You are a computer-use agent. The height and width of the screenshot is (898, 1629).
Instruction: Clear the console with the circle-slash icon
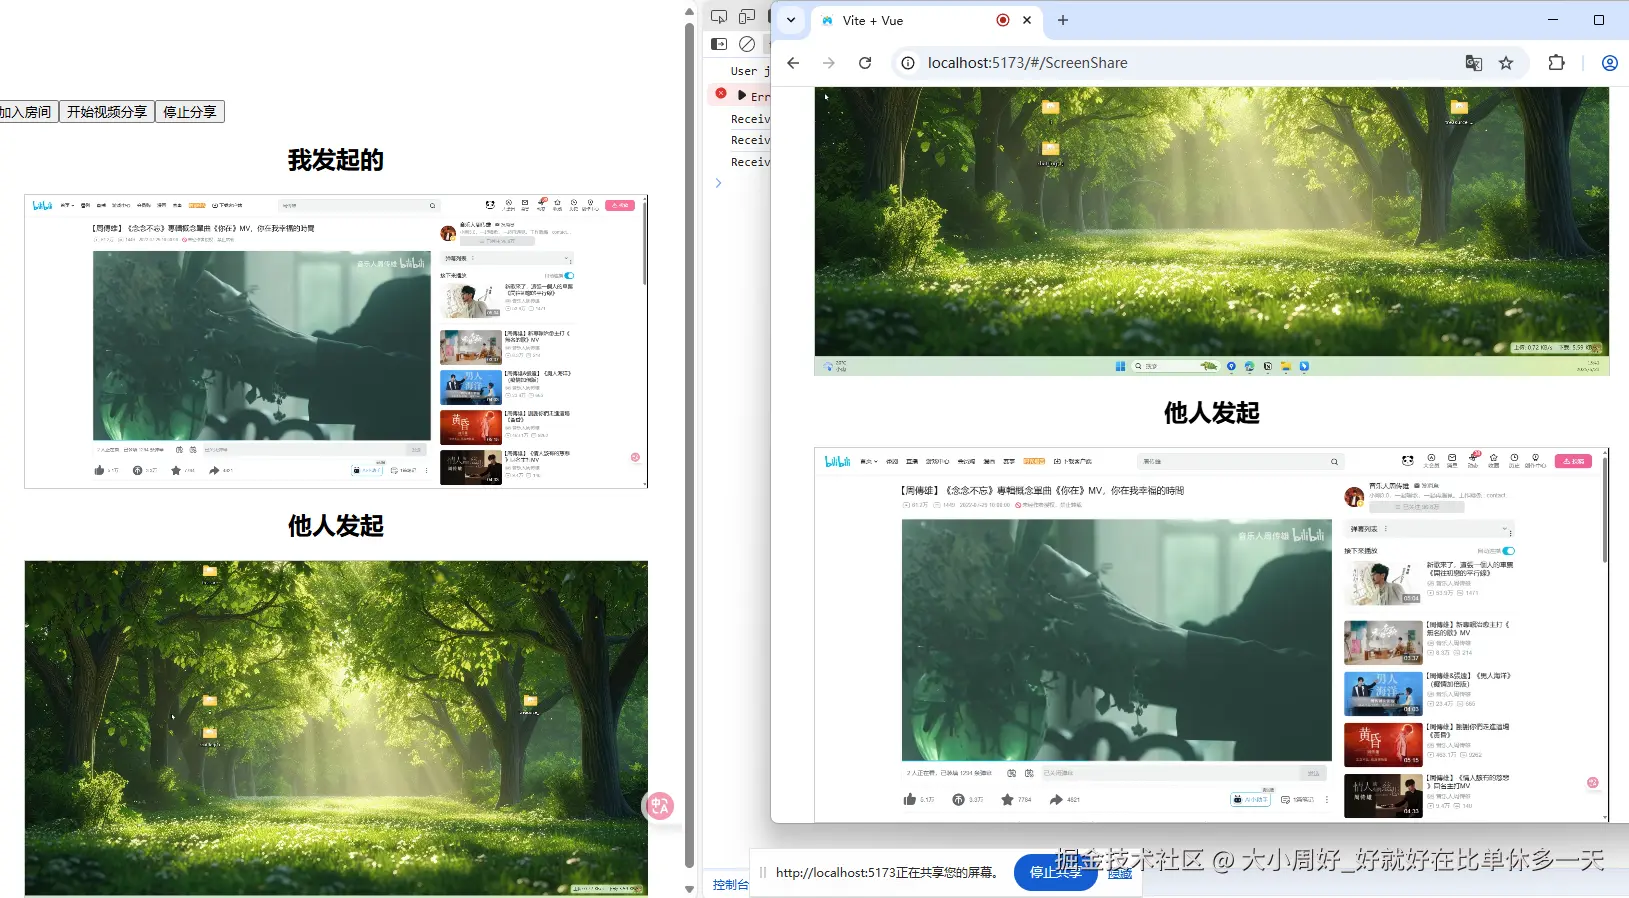point(747,44)
